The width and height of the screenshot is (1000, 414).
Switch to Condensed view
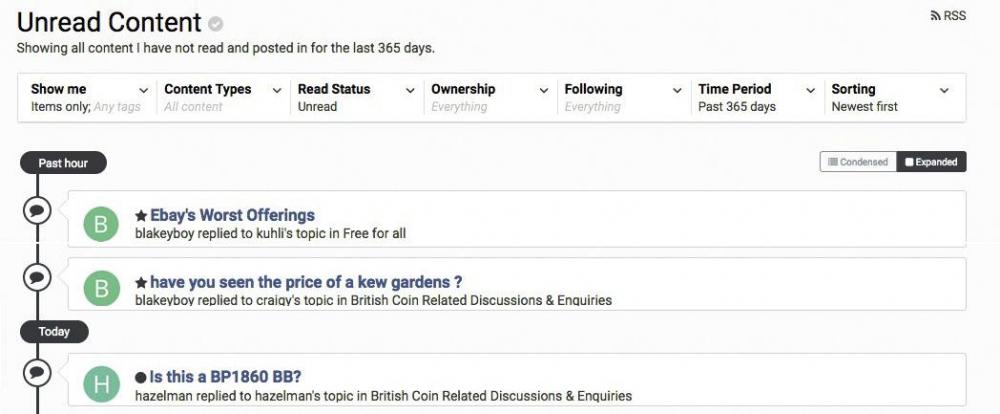[x=858, y=162]
